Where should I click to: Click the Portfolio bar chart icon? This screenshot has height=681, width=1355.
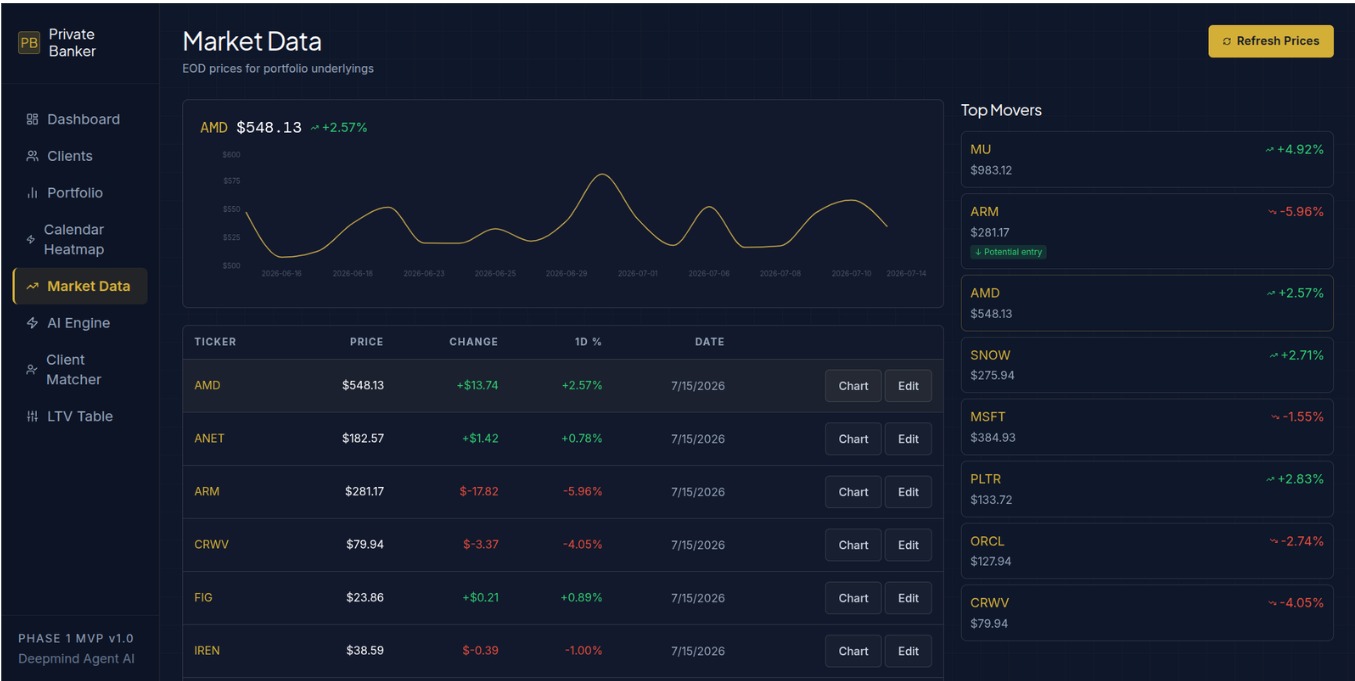(x=32, y=193)
